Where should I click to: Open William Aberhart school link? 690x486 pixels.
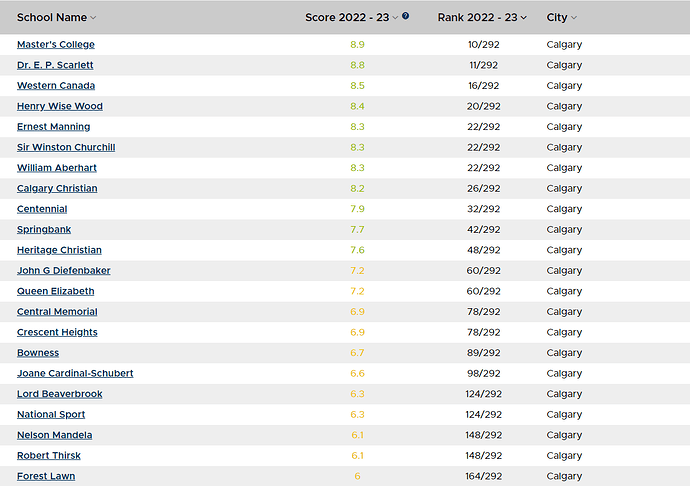(x=57, y=168)
